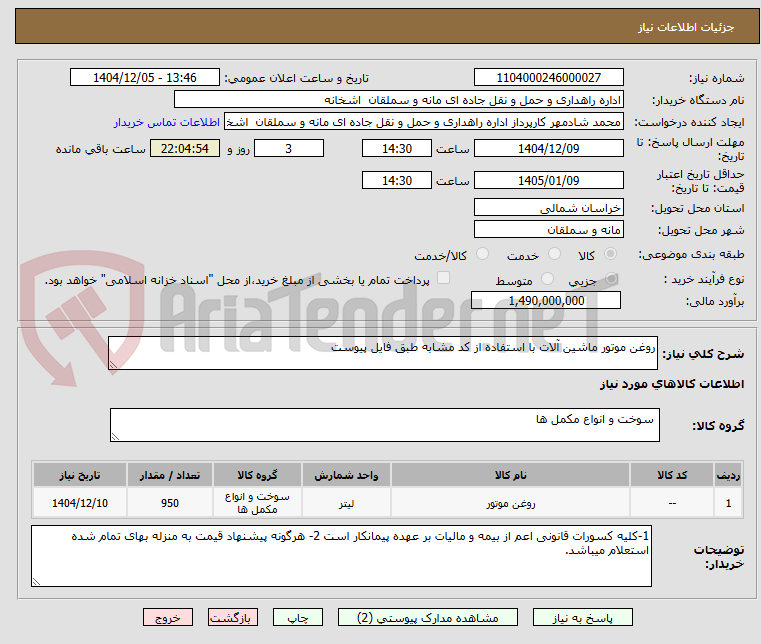Click the resize handle of شرح کلی نیاز box

click(x=113, y=365)
